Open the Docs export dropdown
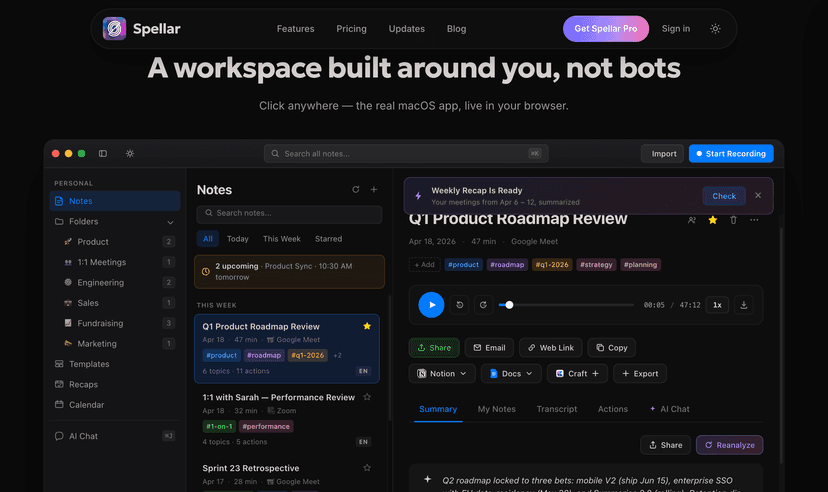Image resolution: width=828 pixels, height=492 pixels. [511, 373]
